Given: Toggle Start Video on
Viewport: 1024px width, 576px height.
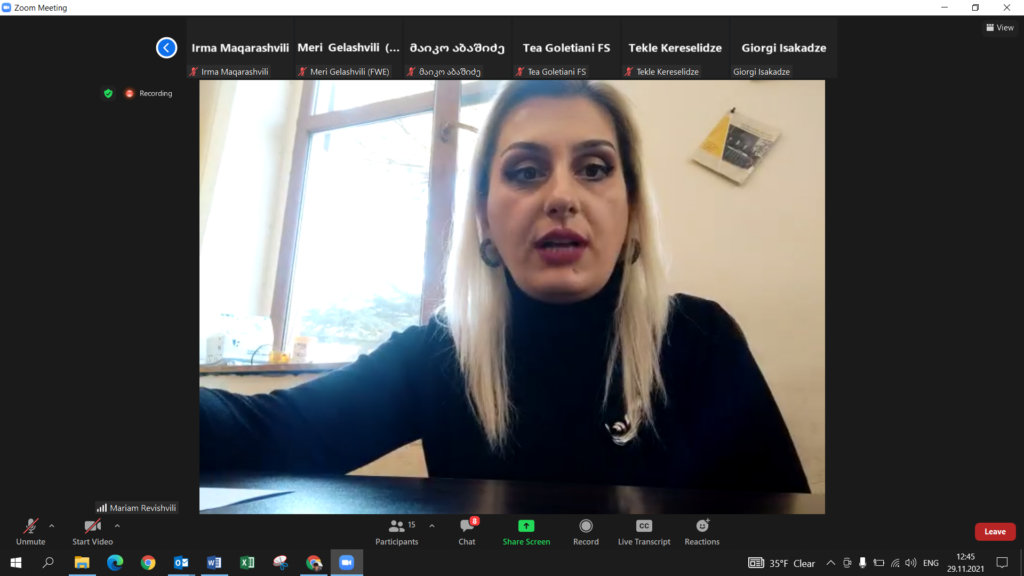Looking at the screenshot, I should [x=92, y=530].
